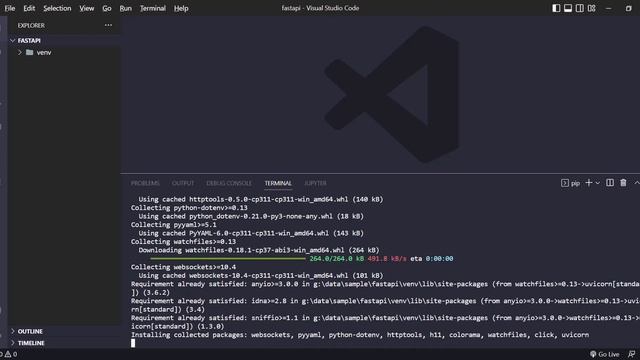
Task: Maximize panel size chevron
Action: click(636, 183)
